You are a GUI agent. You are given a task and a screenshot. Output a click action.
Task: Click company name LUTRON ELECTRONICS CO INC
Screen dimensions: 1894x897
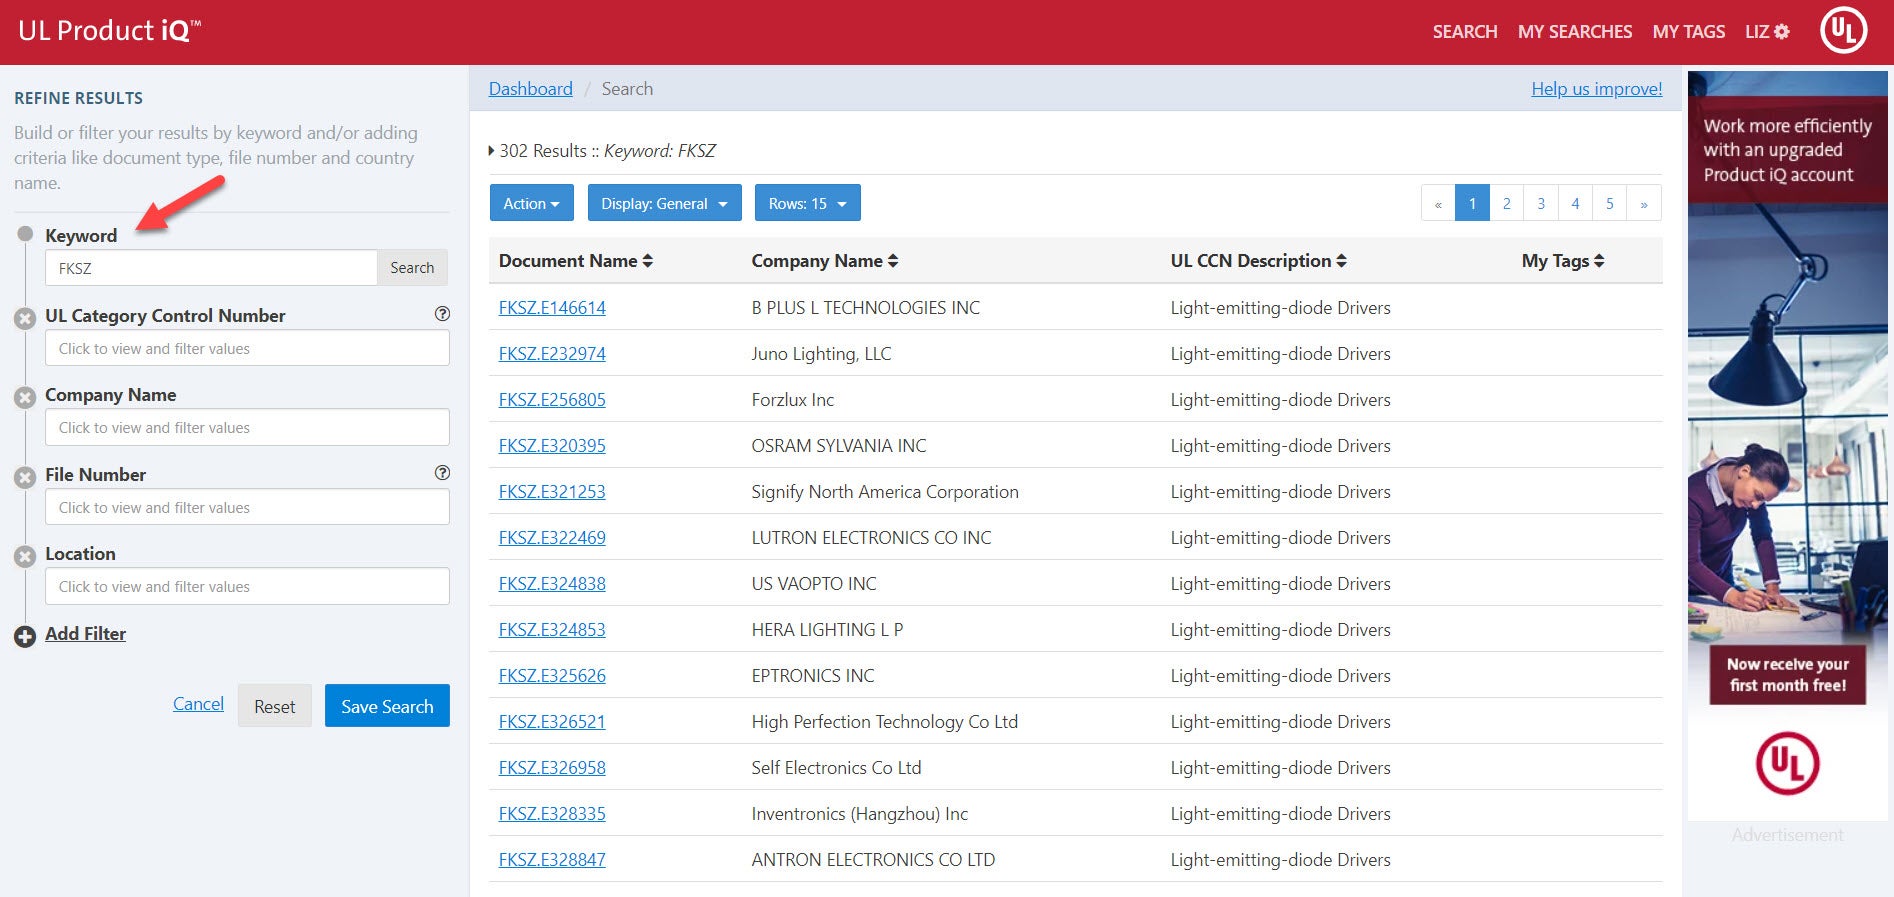tap(871, 538)
